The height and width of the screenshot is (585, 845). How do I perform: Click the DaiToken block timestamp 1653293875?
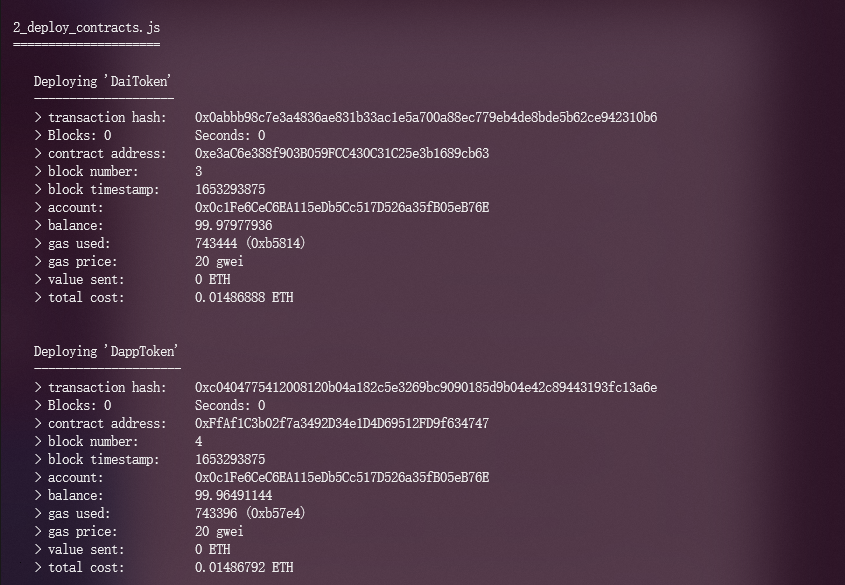coord(230,190)
